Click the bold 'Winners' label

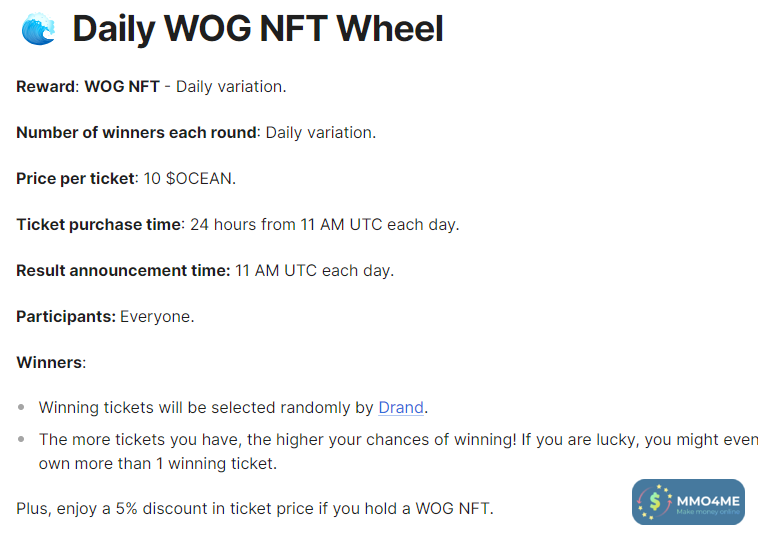pyautogui.click(x=49, y=362)
